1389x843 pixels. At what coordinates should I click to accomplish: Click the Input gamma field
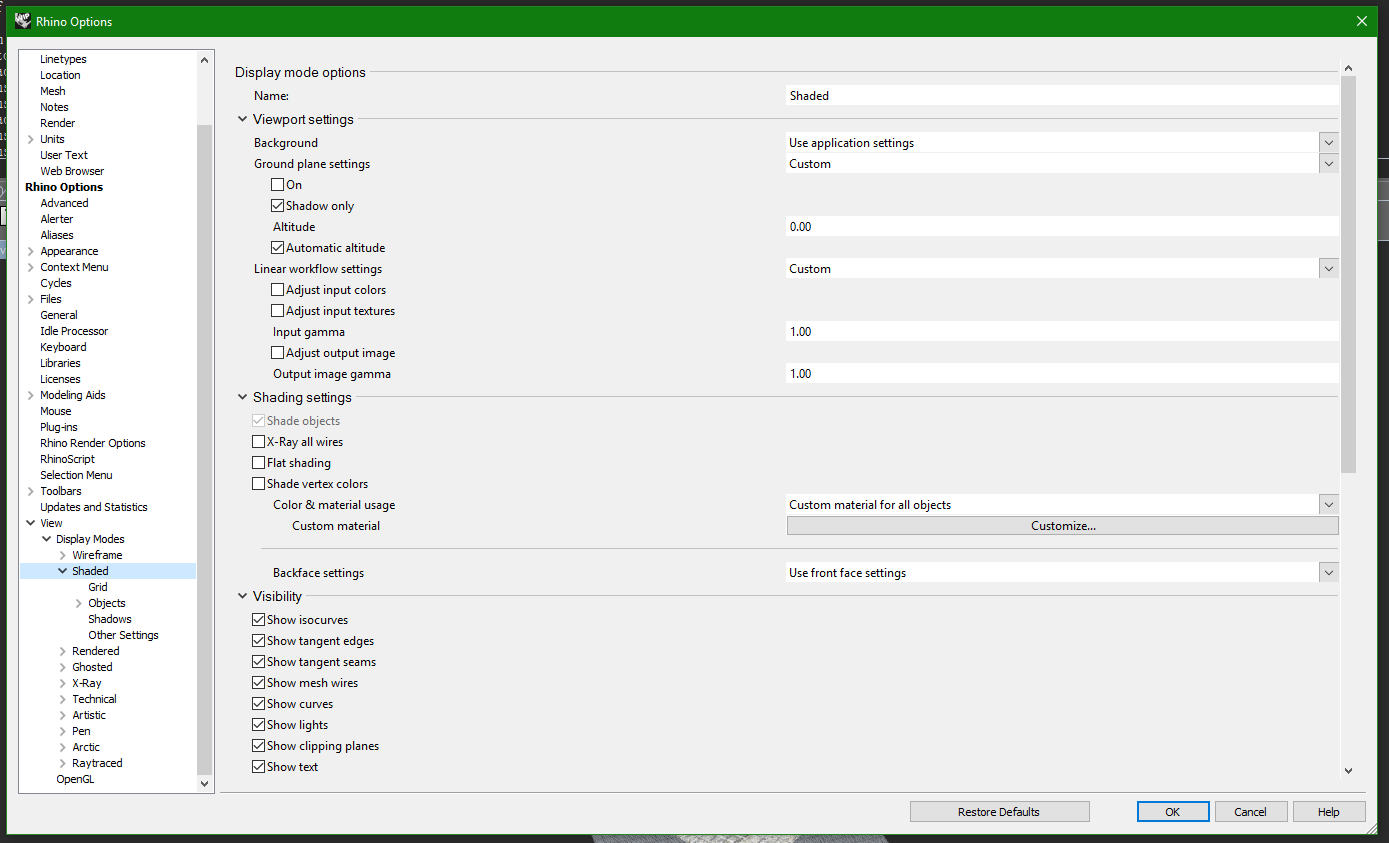click(x=1062, y=332)
